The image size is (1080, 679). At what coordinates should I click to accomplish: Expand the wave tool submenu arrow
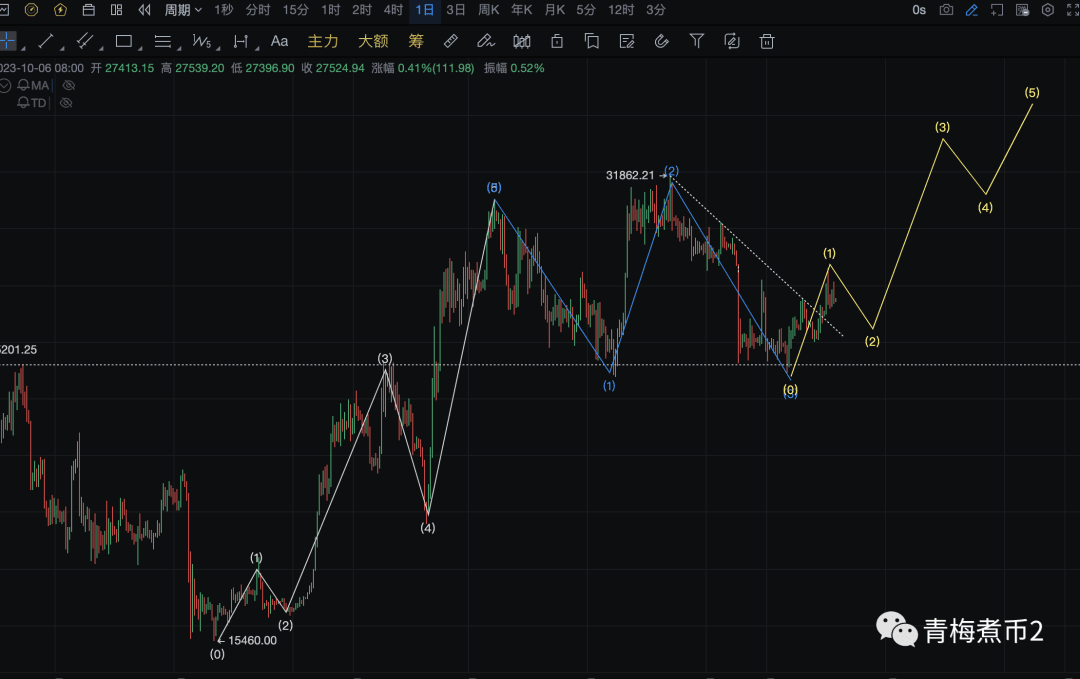click(218, 48)
